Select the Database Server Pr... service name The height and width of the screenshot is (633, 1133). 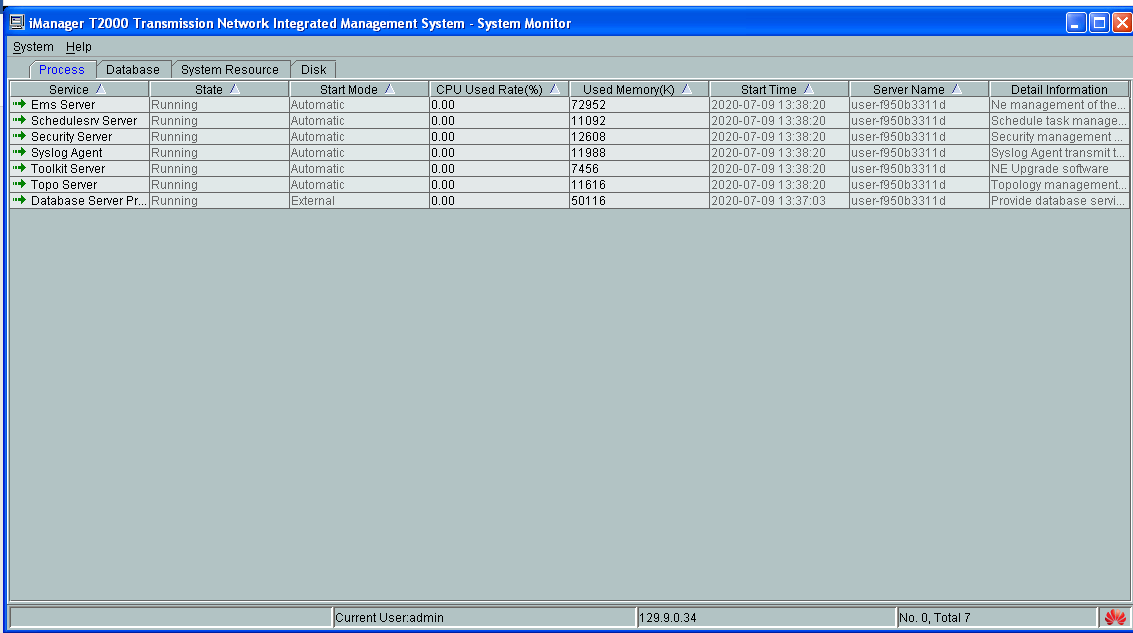89,200
